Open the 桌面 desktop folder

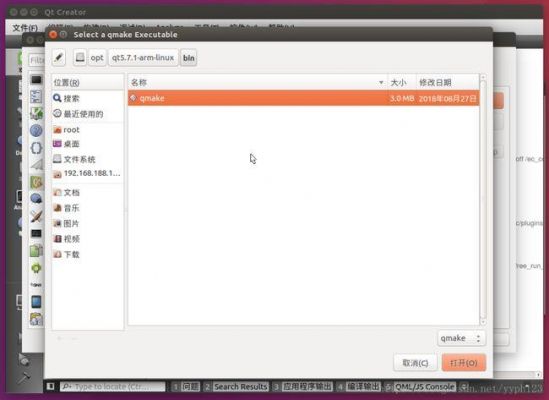click(x=88, y=144)
